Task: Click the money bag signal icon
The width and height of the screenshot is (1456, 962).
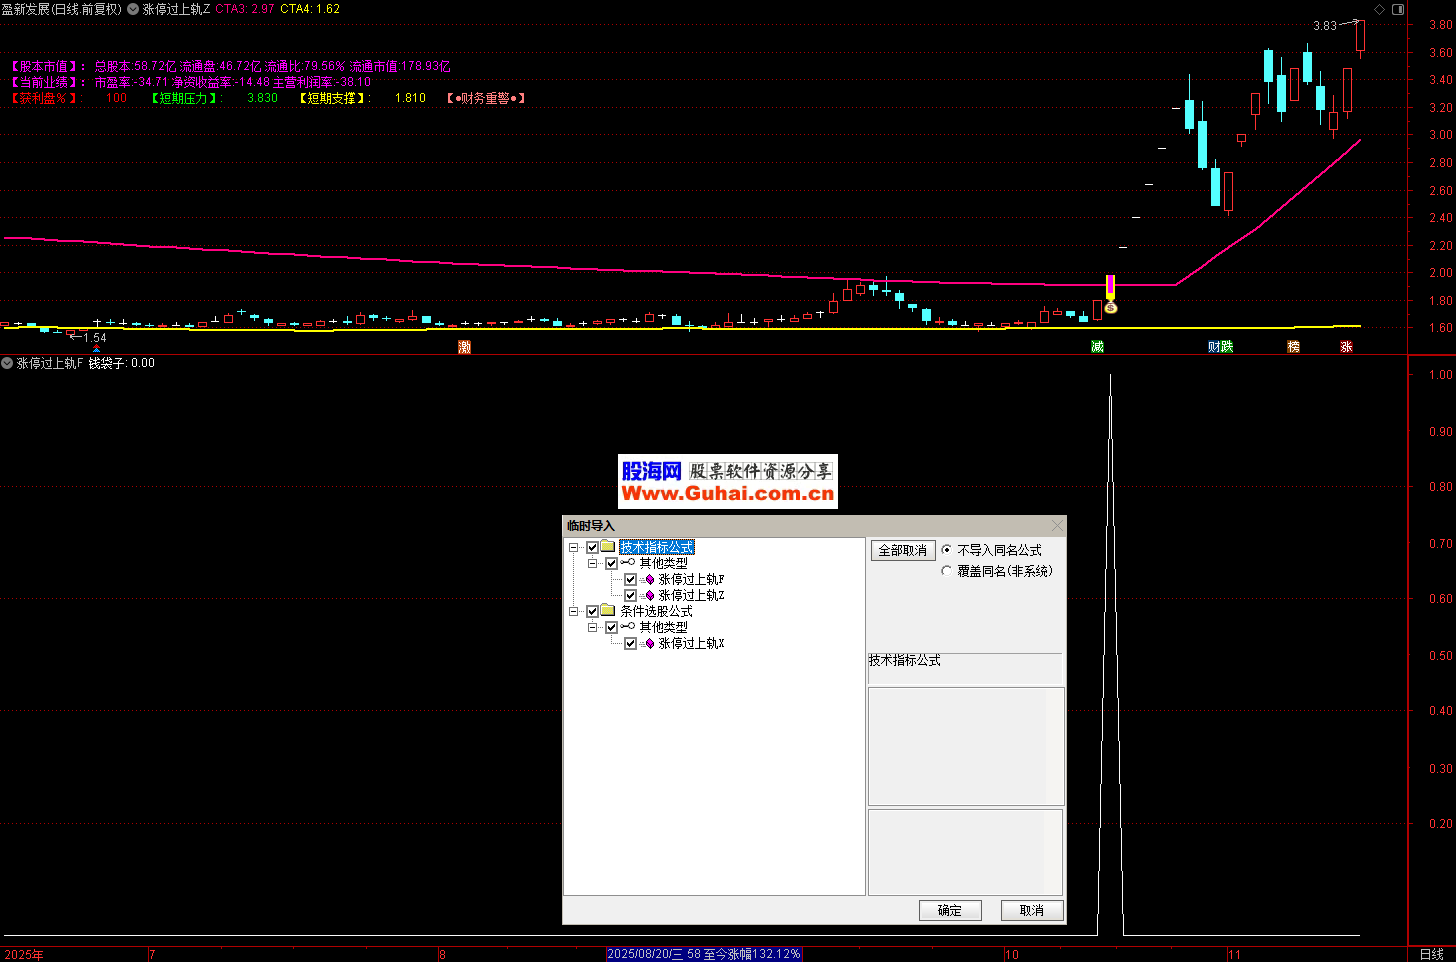Action: click(1110, 308)
